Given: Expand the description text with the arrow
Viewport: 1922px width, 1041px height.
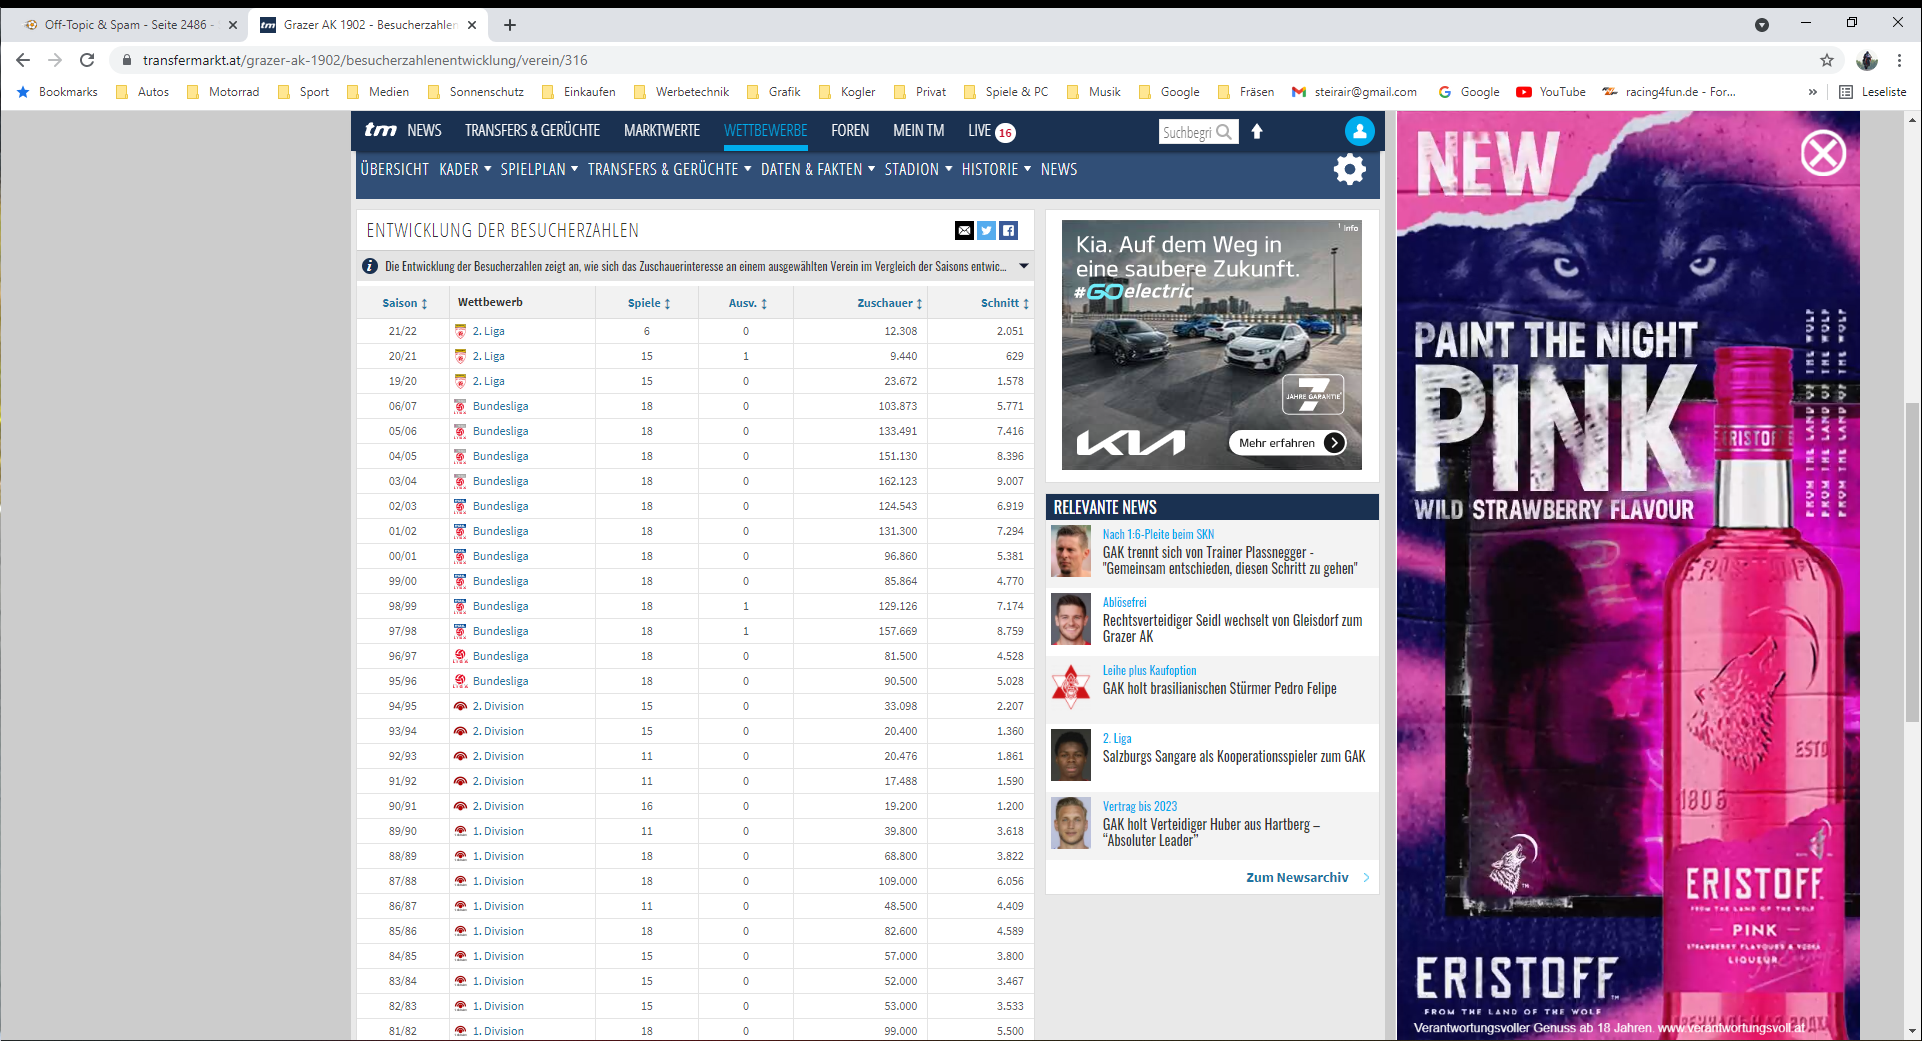Looking at the screenshot, I should (x=1023, y=266).
